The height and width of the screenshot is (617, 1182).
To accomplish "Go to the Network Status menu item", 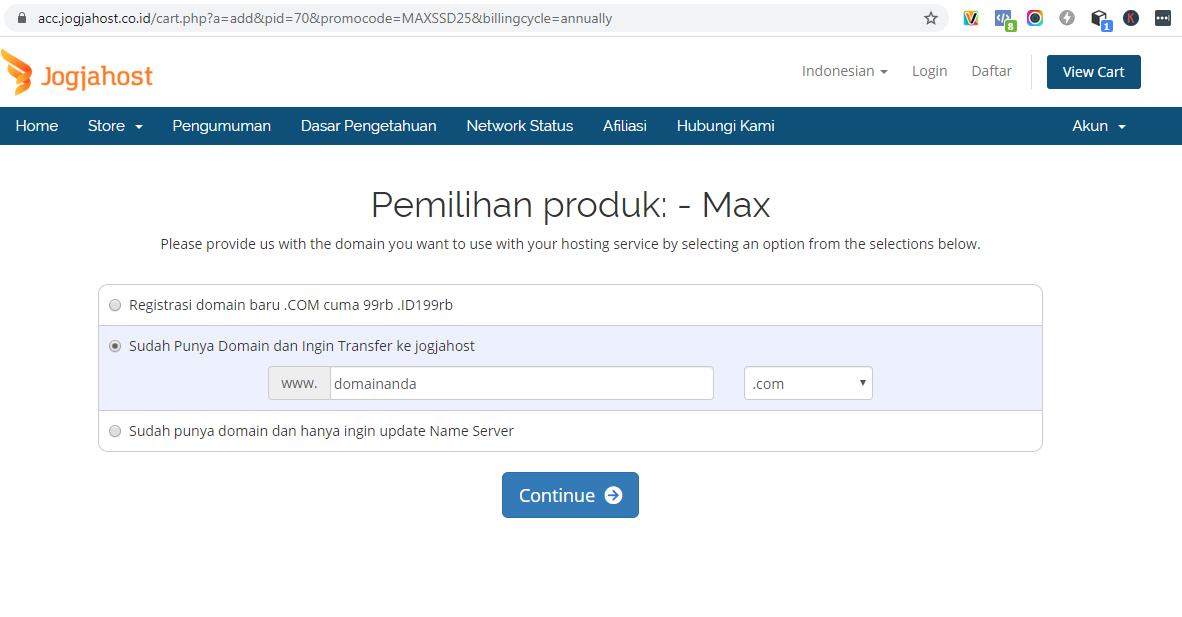I will pyautogui.click(x=519, y=125).
